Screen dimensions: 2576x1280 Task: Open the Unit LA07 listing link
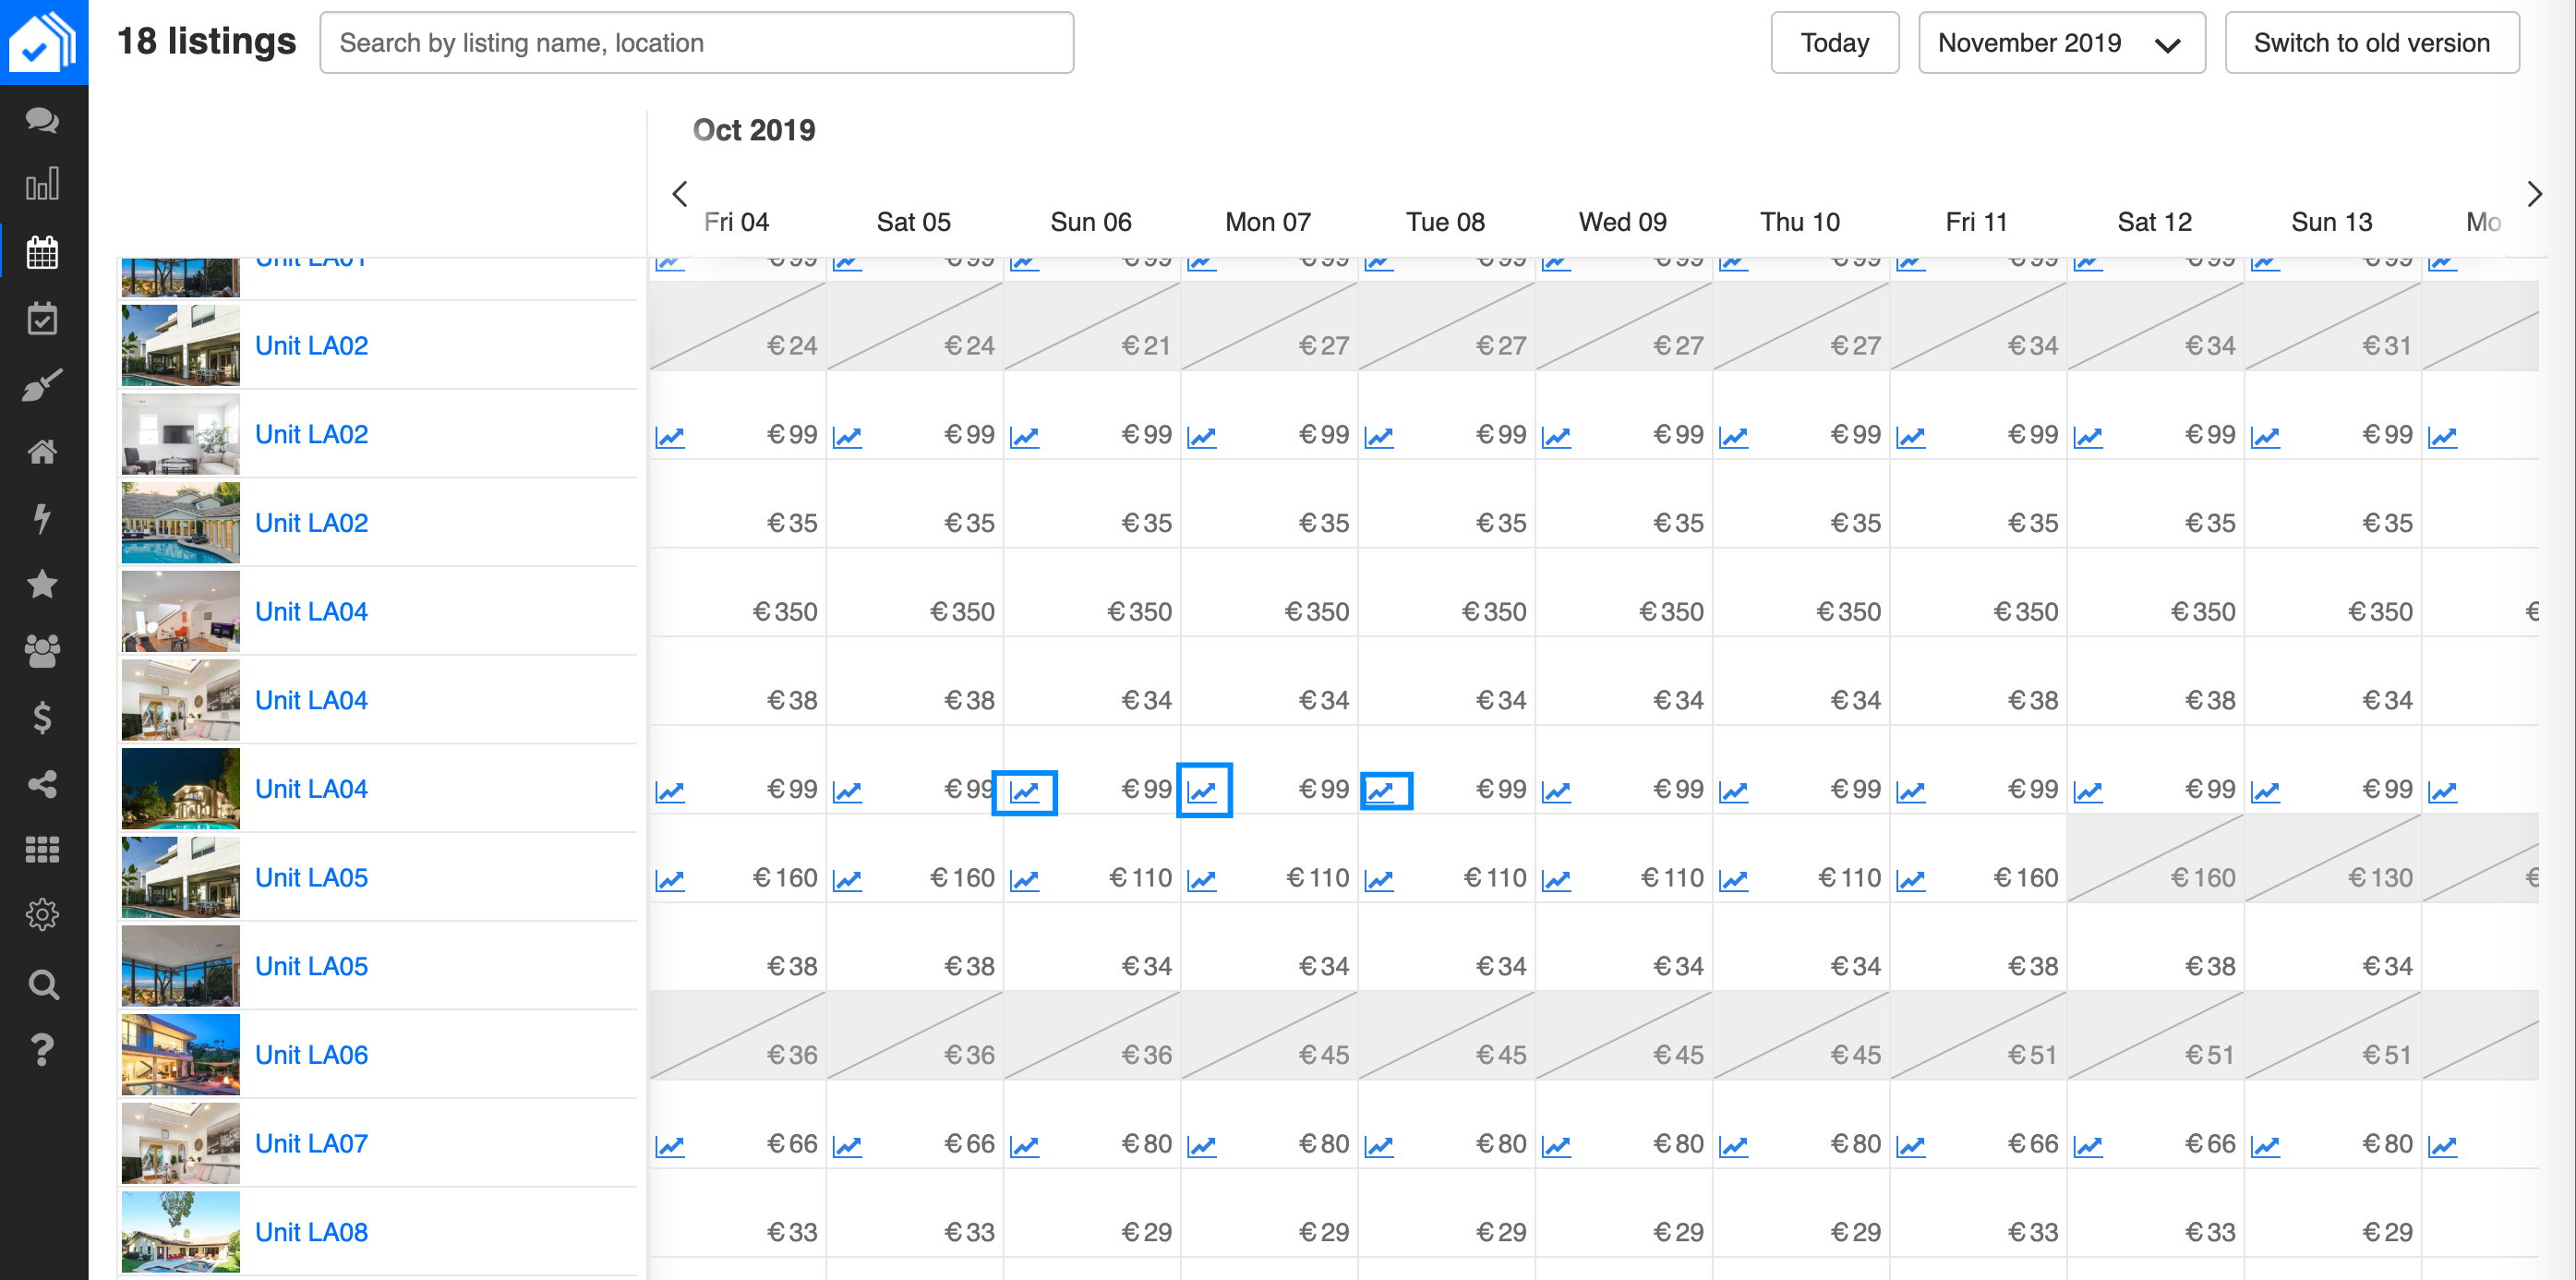pyautogui.click(x=311, y=1143)
